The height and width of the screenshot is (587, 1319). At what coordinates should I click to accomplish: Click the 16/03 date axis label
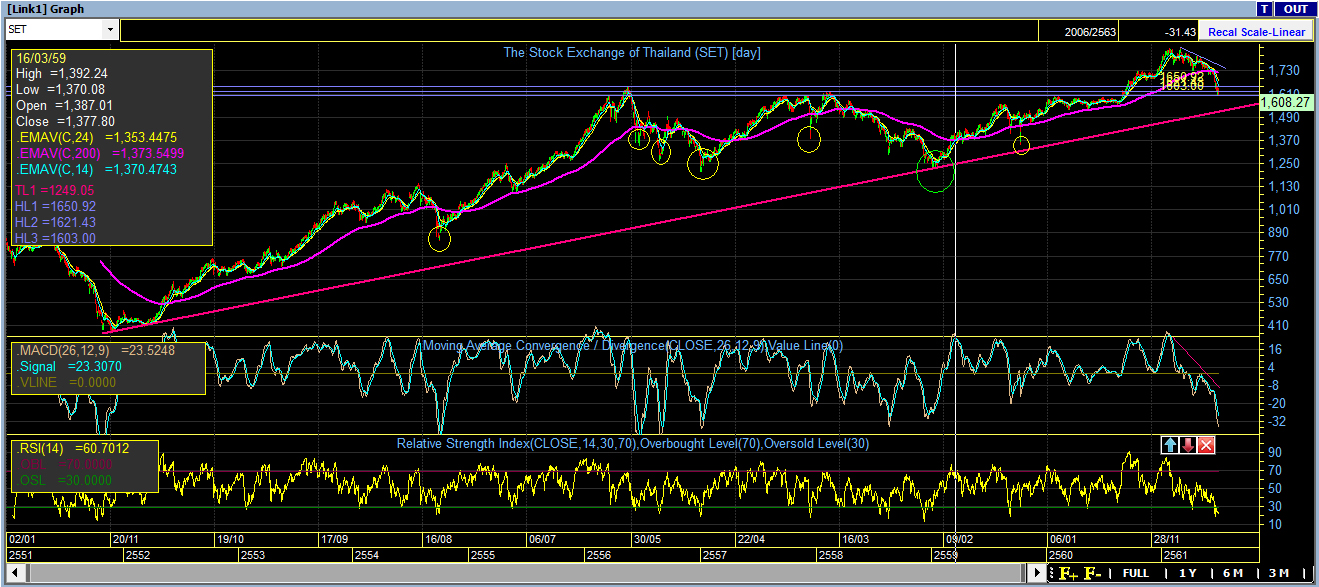point(855,539)
